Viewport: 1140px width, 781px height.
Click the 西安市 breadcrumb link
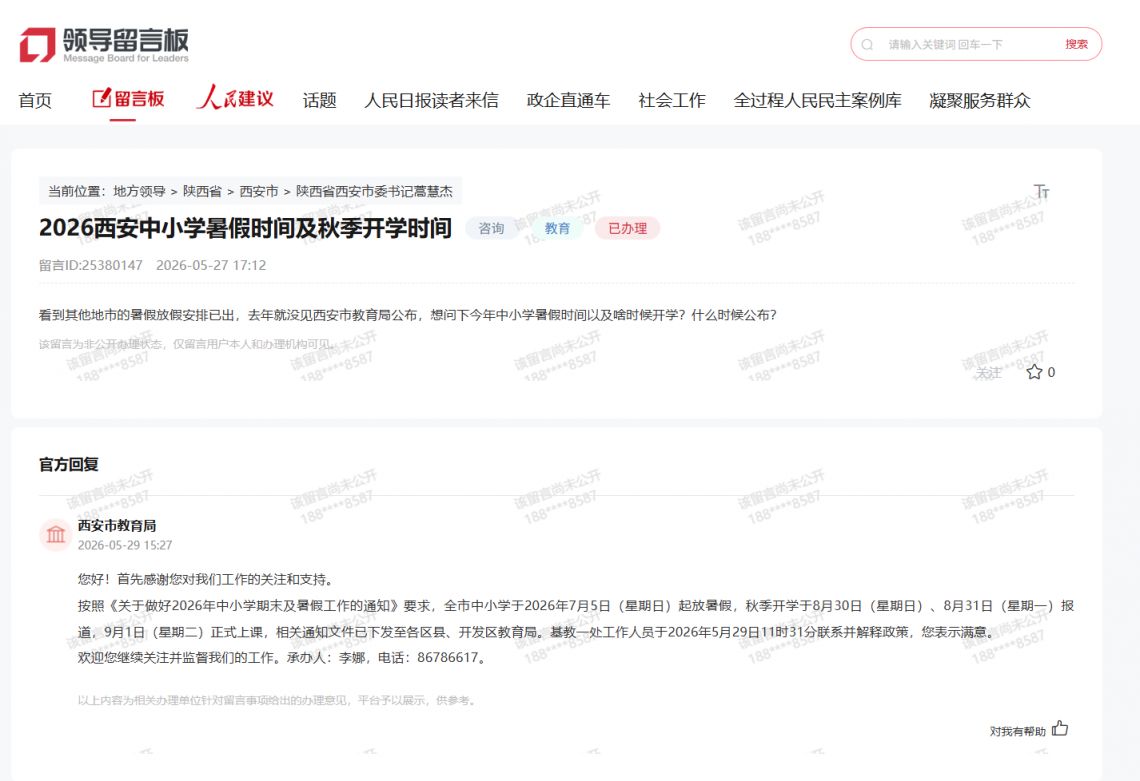coord(259,191)
